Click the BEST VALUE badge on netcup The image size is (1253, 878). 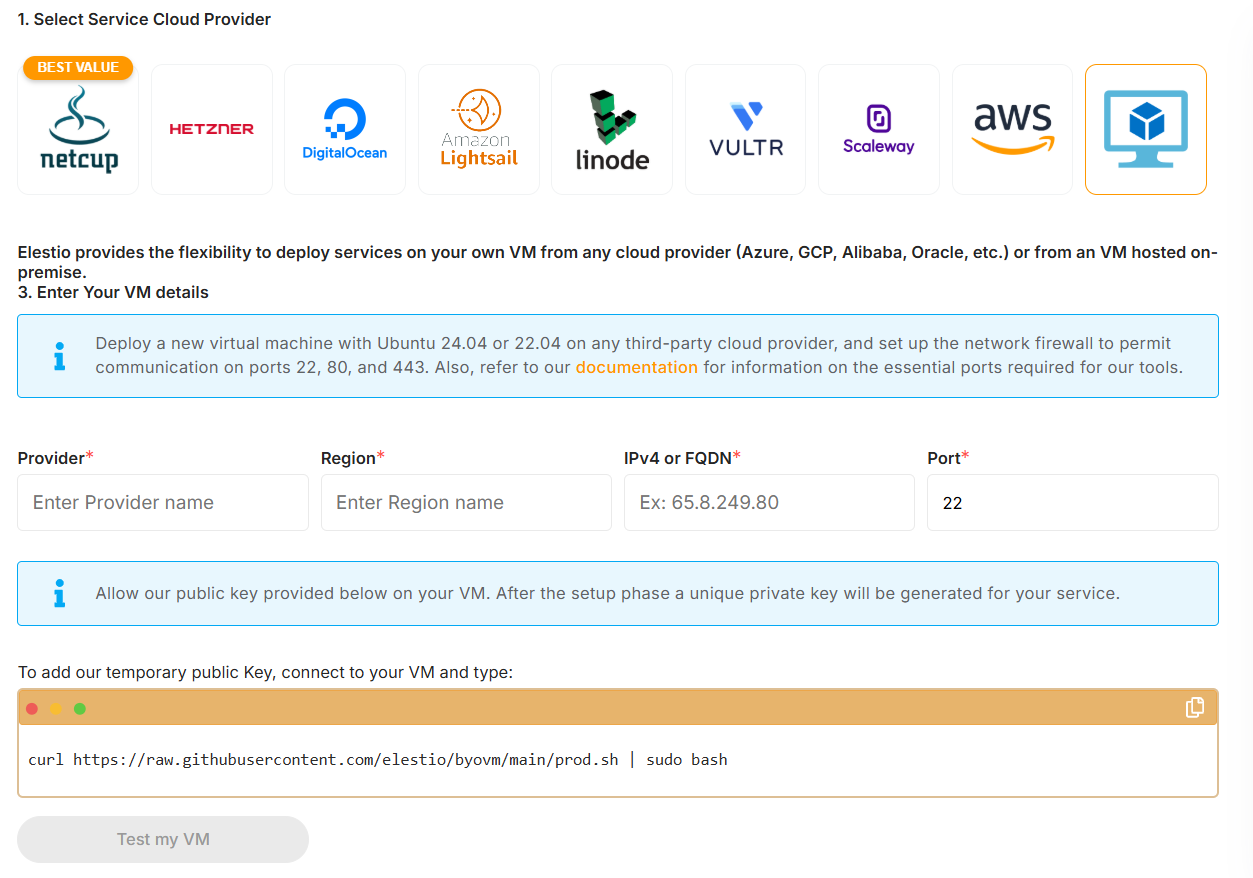click(x=77, y=68)
